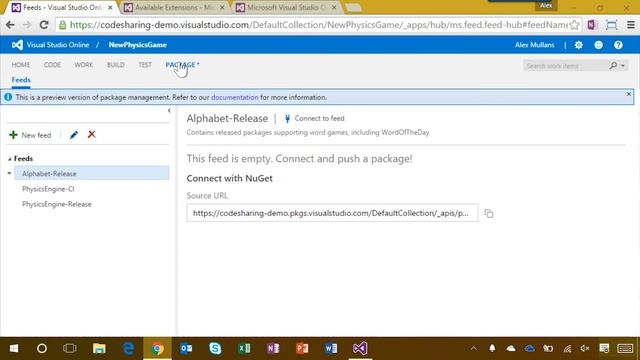The width and height of the screenshot is (640, 360).
Task: Select the PhysicsEngine-CI feed
Action: click(48, 189)
